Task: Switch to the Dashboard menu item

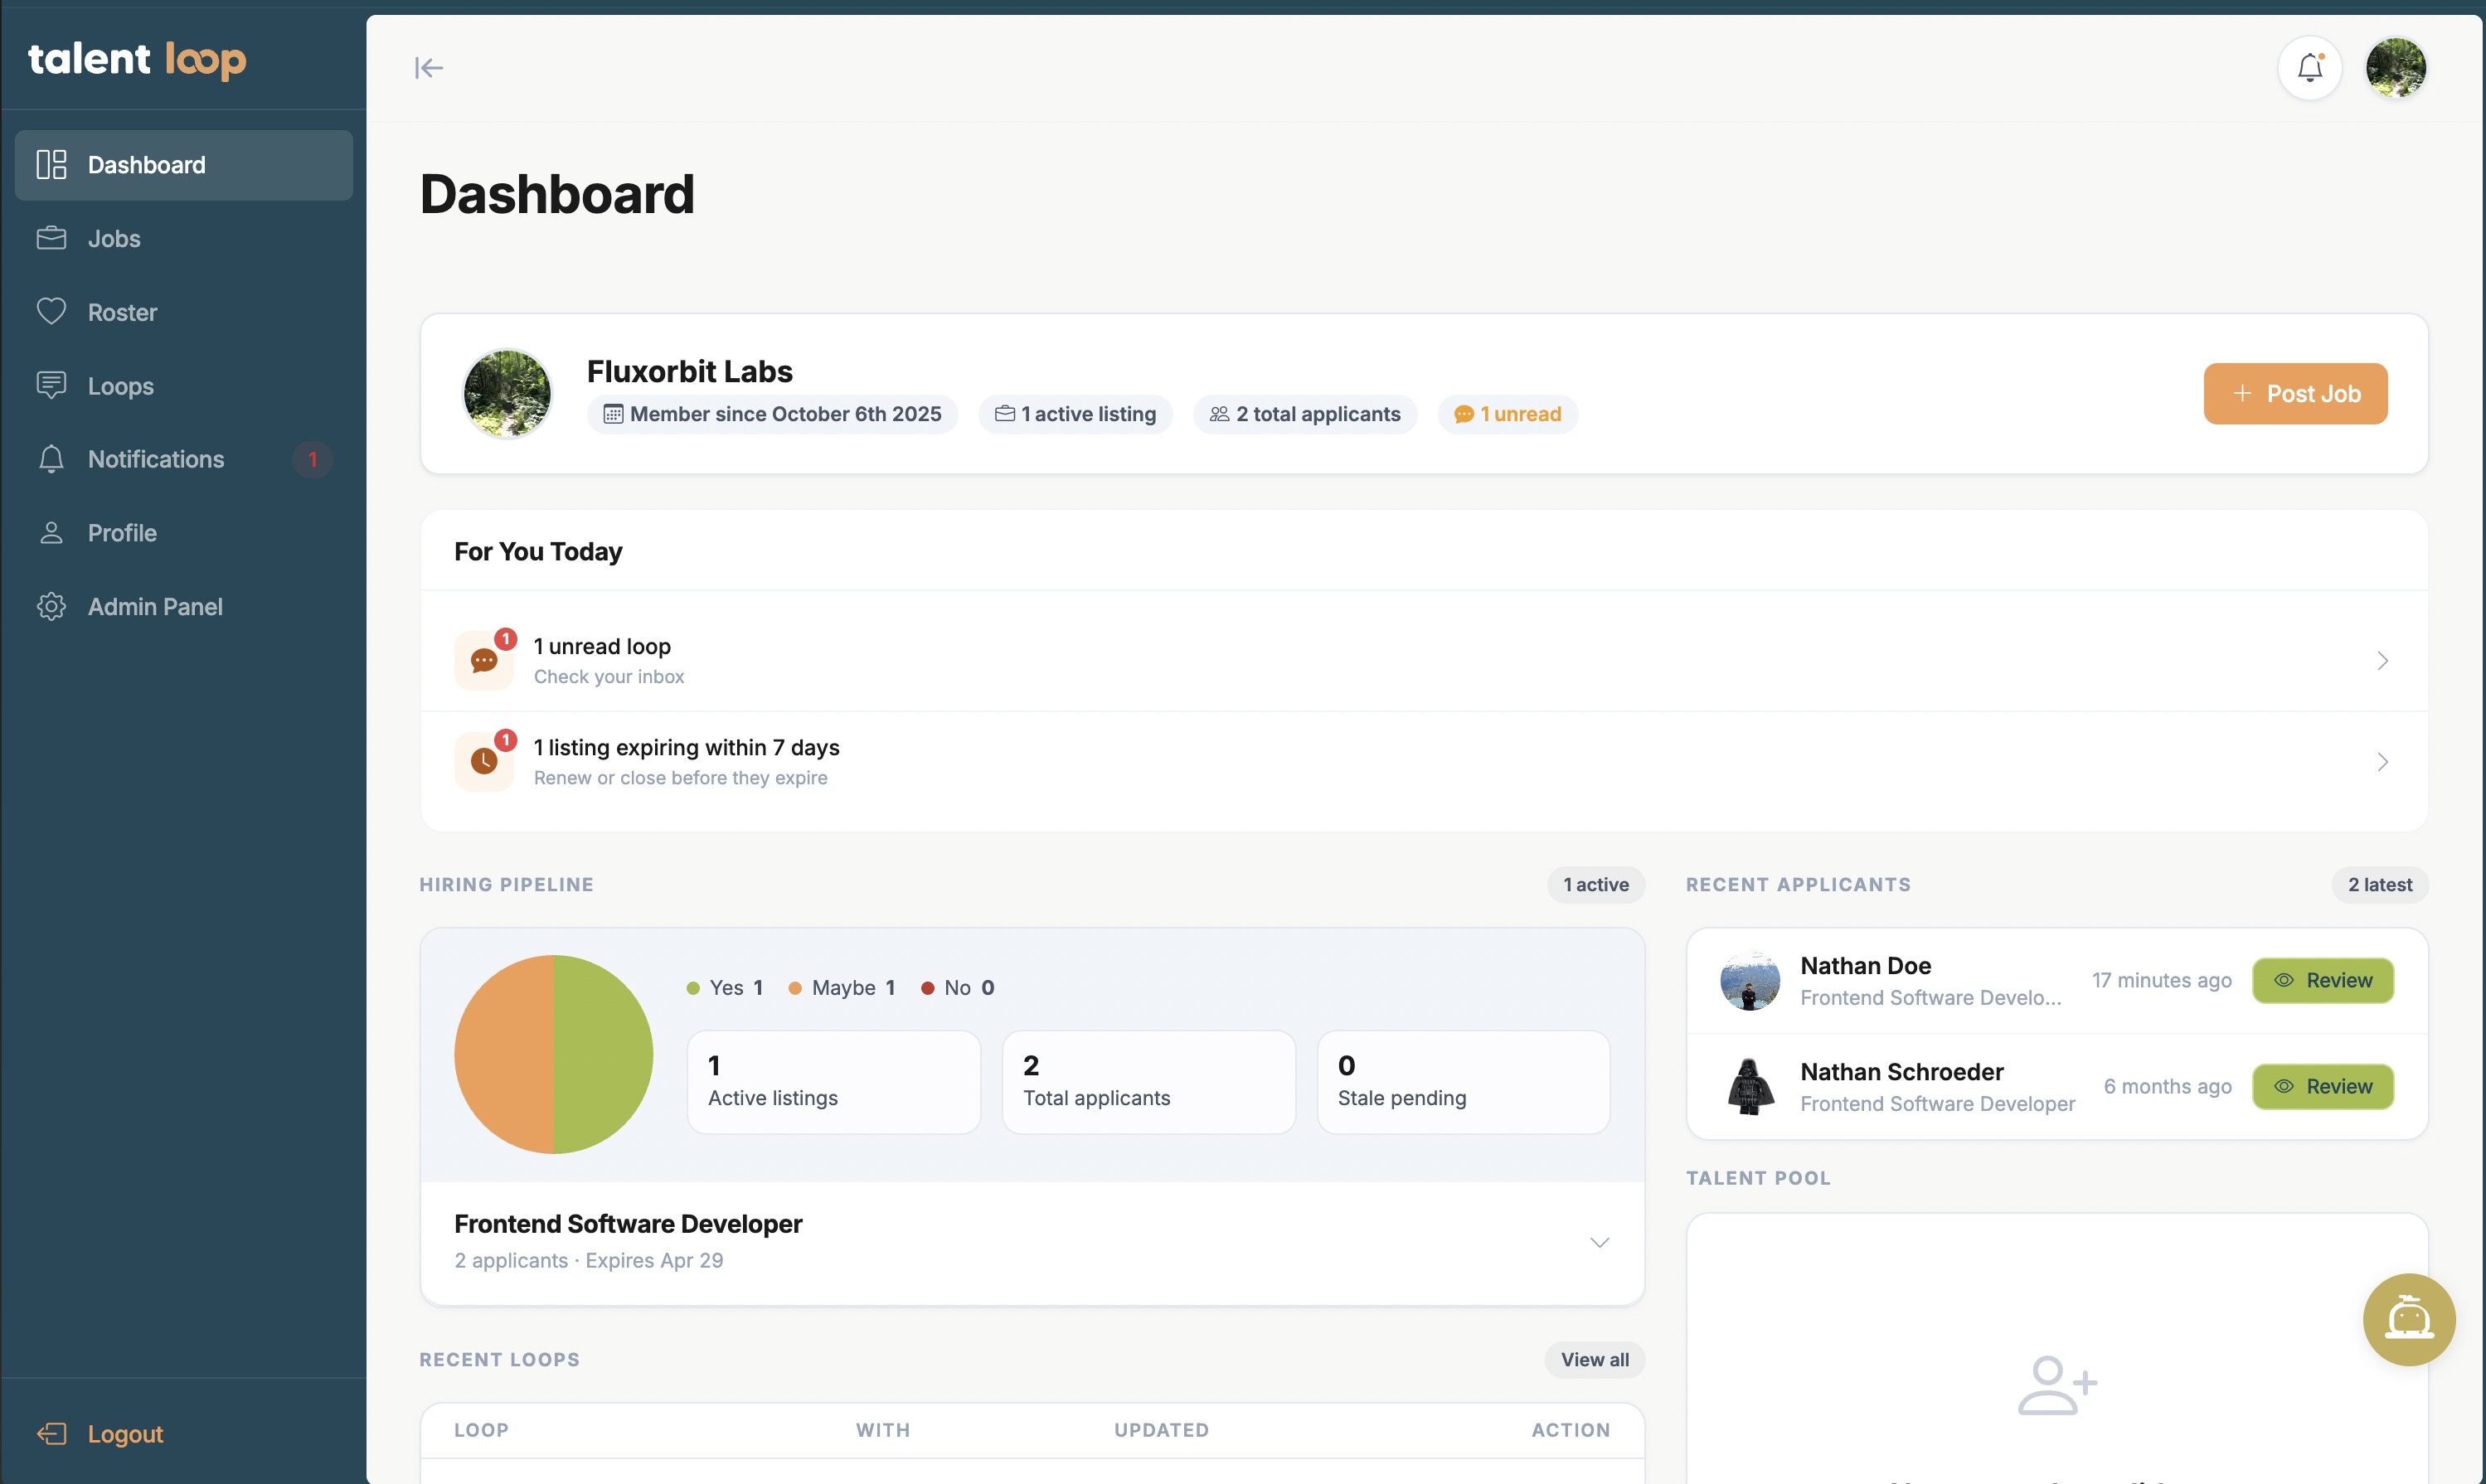Action: 146,164
